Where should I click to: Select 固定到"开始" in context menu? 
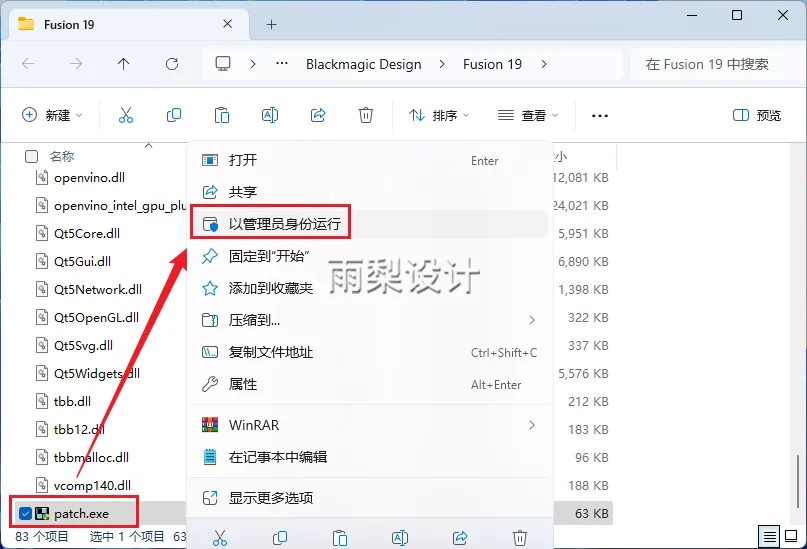(x=369, y=256)
